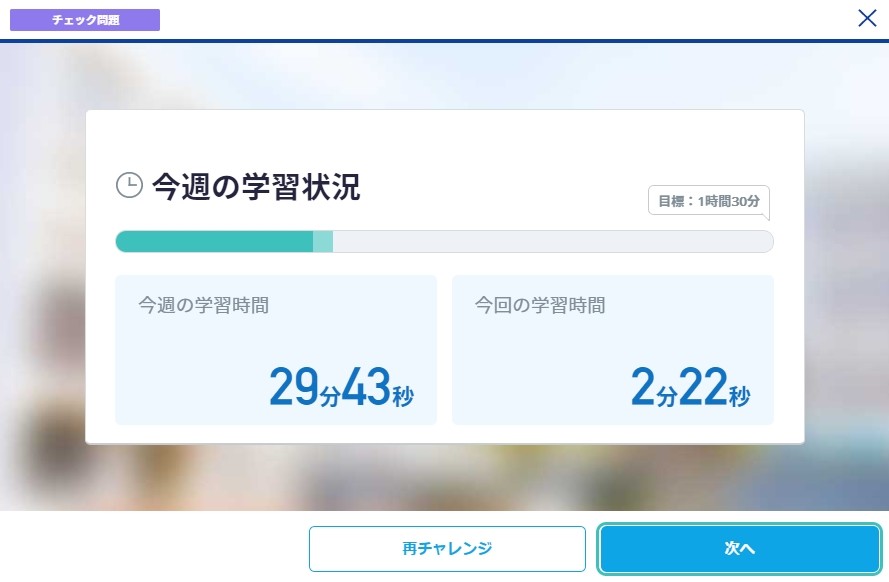The height and width of the screenshot is (582, 889).
Task: Click the clock icon beside 今週の学習状況
Action: click(x=128, y=184)
